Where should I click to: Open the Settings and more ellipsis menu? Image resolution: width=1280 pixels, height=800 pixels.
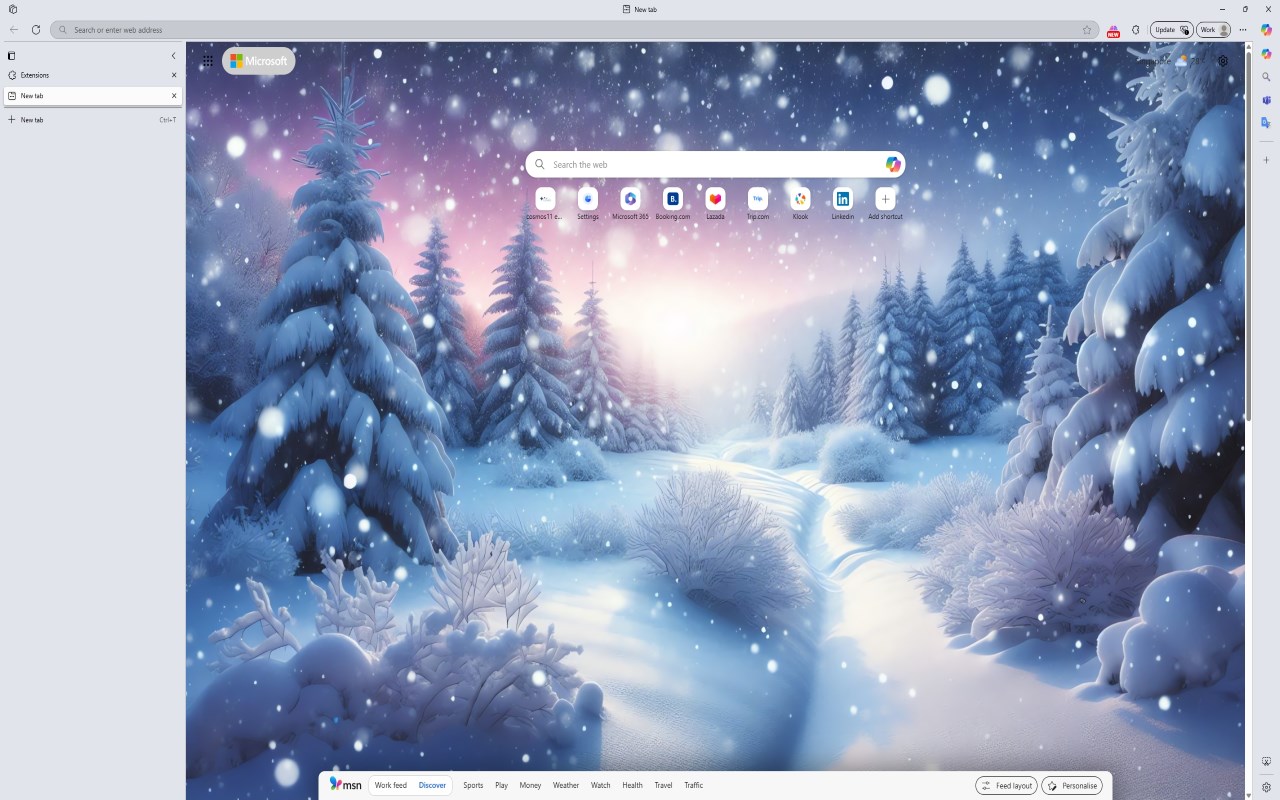click(1243, 30)
